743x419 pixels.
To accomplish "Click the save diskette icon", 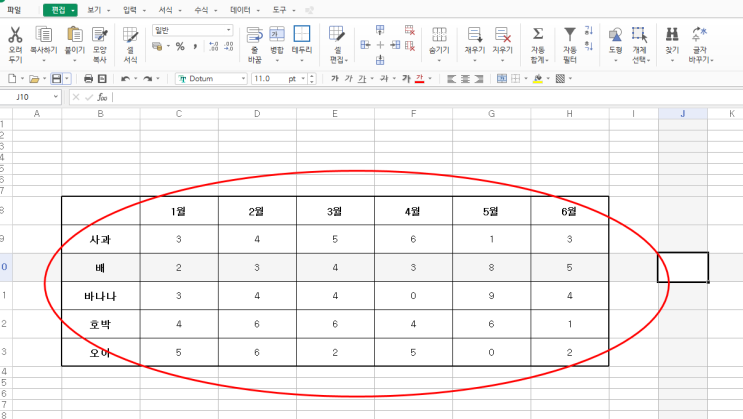I will coord(56,79).
